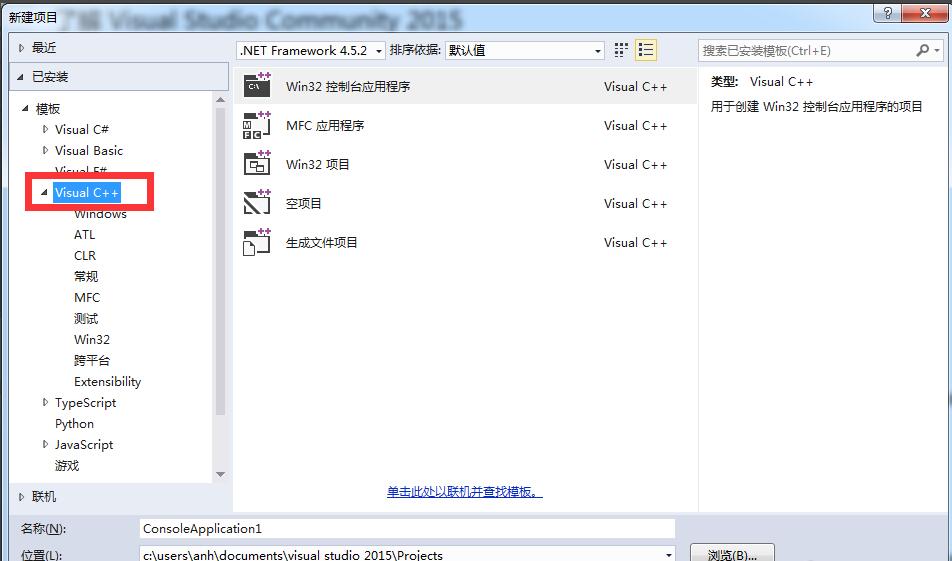Select the TypeScript tree label
The image size is (952, 561).
(x=85, y=403)
